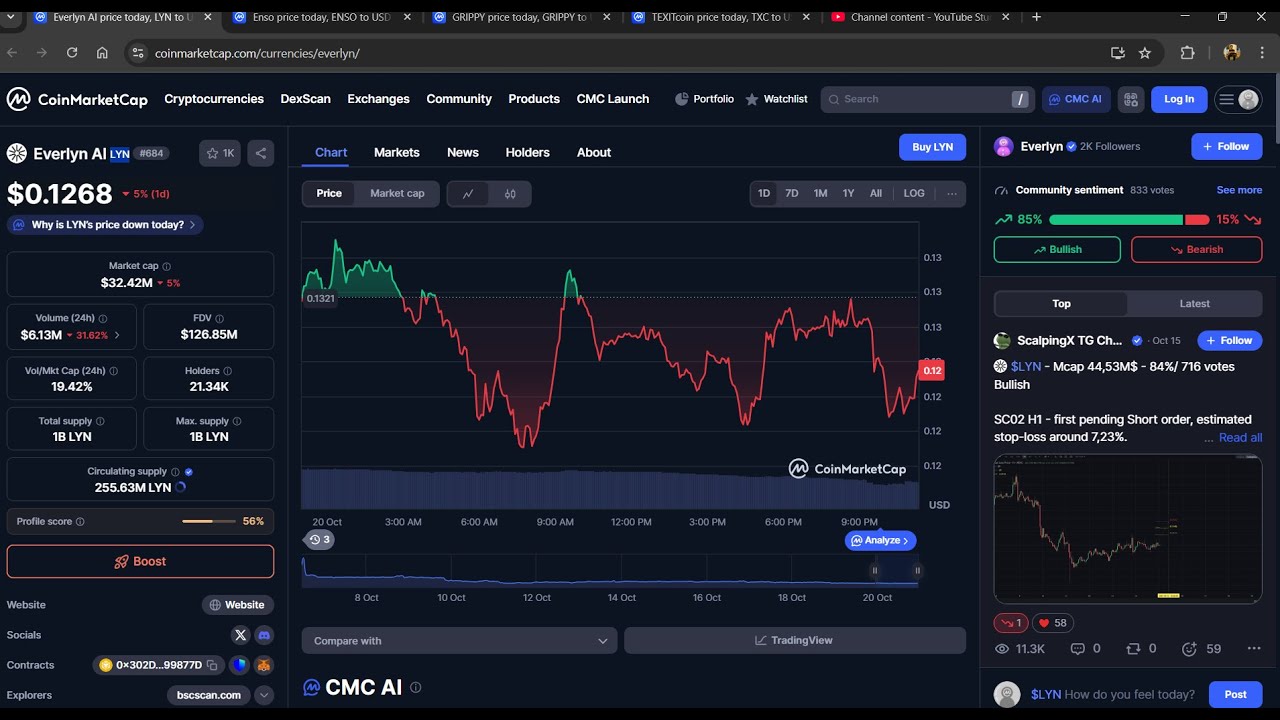The height and width of the screenshot is (720, 1280).
Task: Click the CoinMarketCap logo
Action: 77,99
